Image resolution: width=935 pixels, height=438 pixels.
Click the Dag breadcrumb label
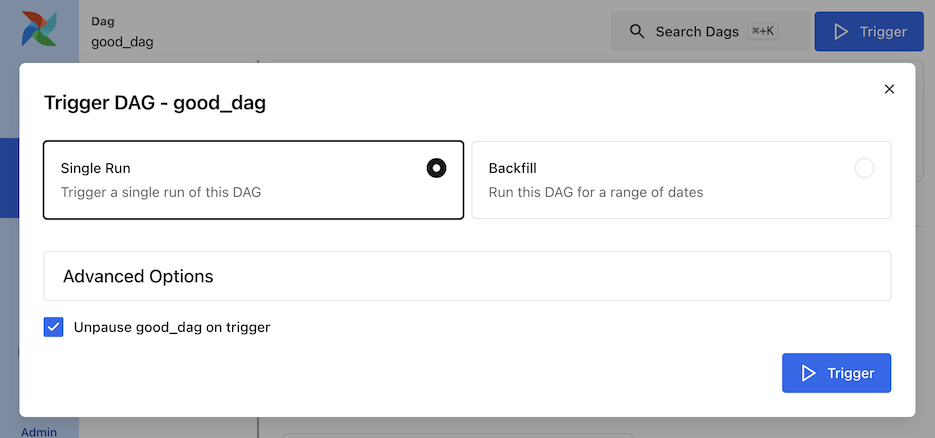tap(102, 21)
